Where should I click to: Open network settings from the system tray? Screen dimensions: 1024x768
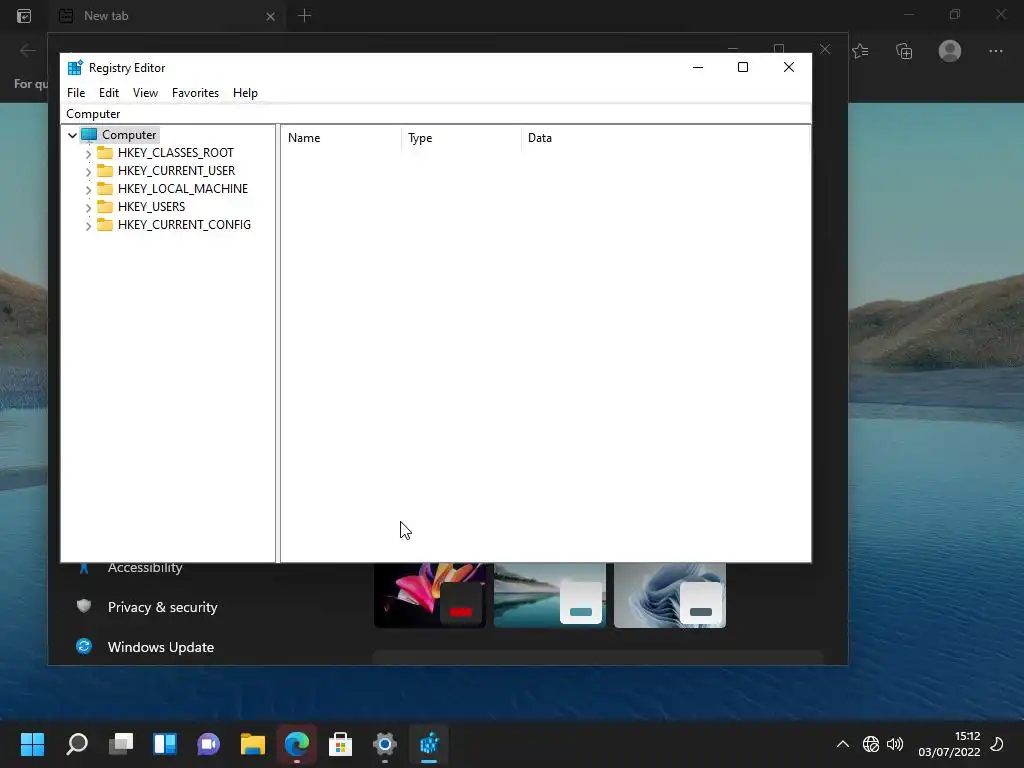[871, 744]
